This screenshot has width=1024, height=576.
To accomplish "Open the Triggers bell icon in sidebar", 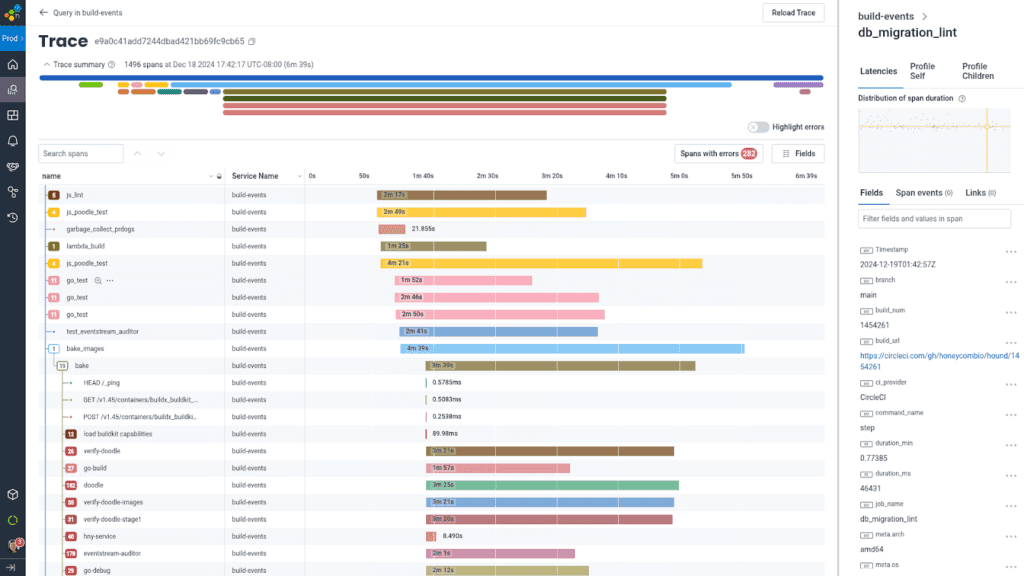I will coord(13,141).
